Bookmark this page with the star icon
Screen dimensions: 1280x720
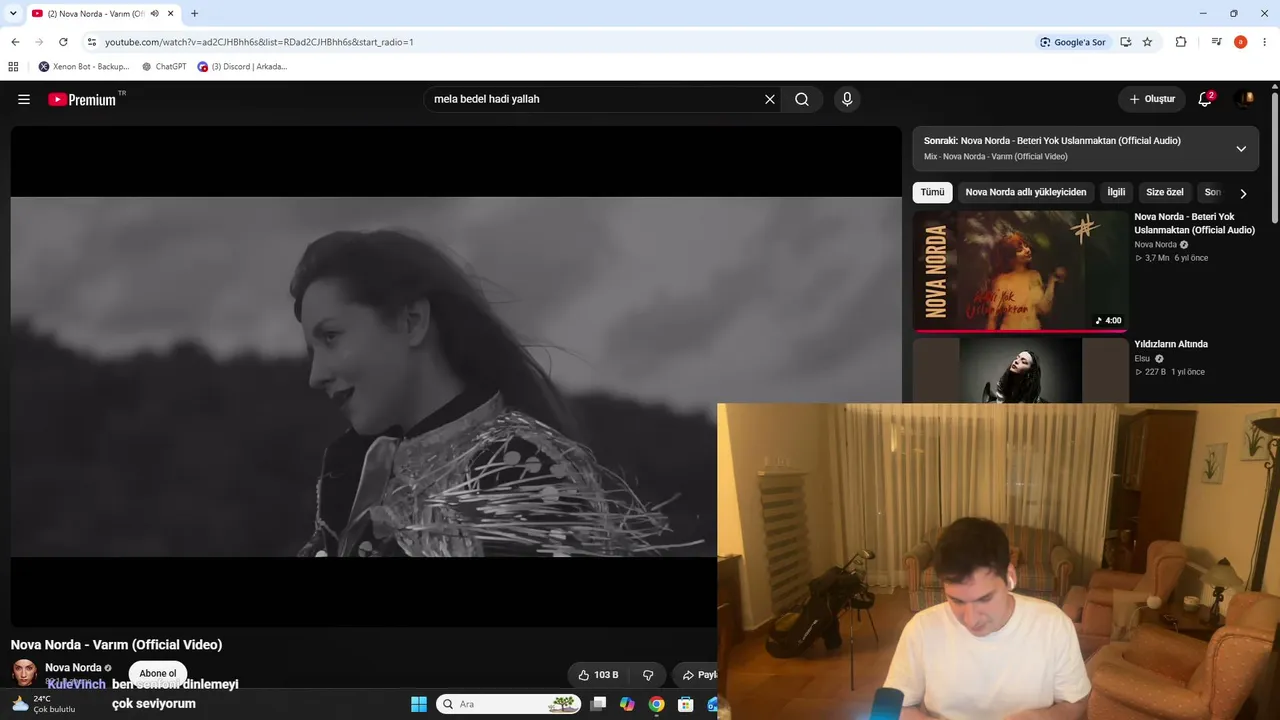click(1147, 42)
